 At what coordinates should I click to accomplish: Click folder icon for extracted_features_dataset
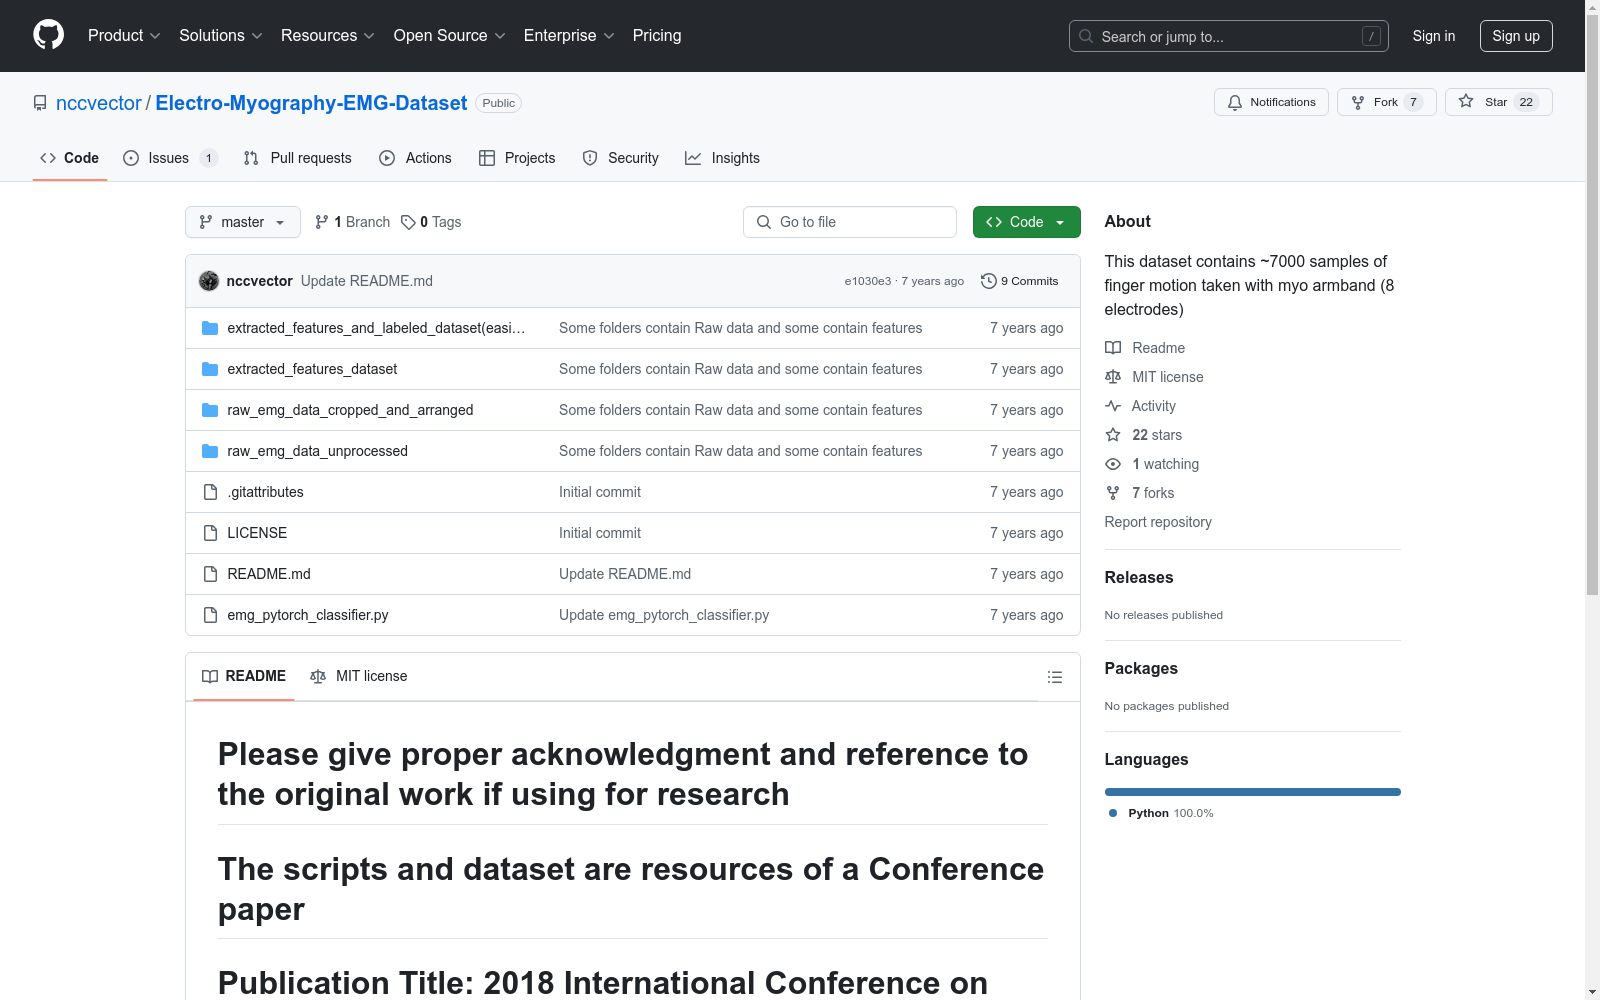point(210,369)
